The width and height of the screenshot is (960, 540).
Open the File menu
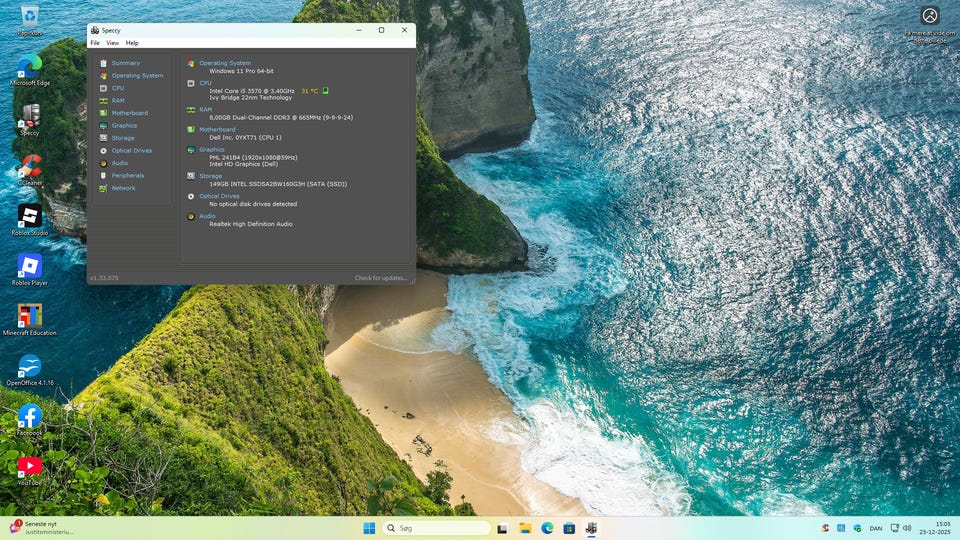click(95, 43)
